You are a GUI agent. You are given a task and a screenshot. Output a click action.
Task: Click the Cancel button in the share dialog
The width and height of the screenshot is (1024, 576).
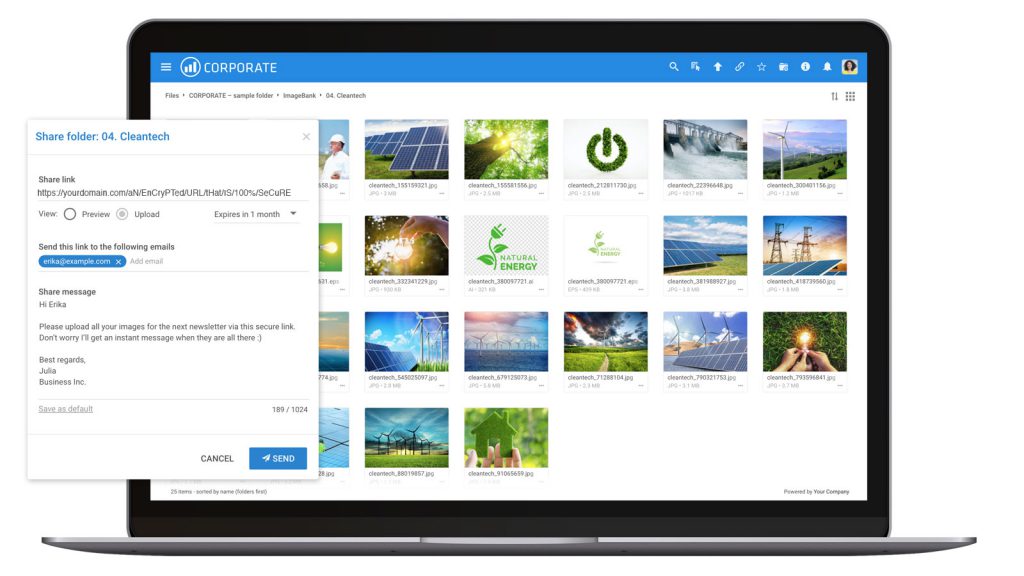[217, 458]
